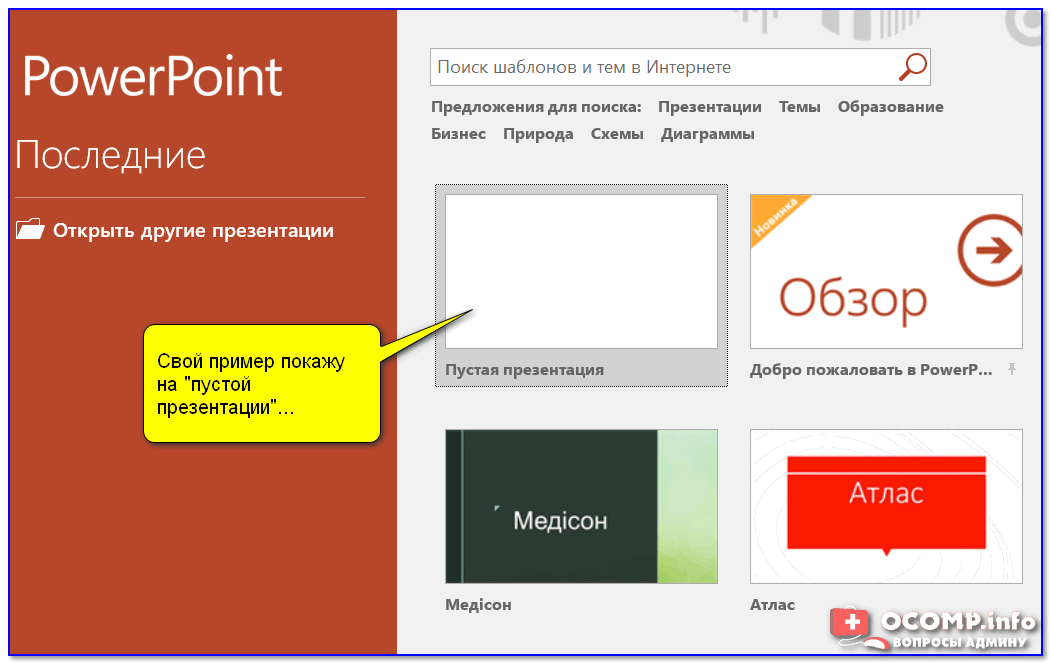This screenshot has height=664, width=1051.
Task: Choose 'Диаграммы' search suggestion
Action: [x=707, y=134]
